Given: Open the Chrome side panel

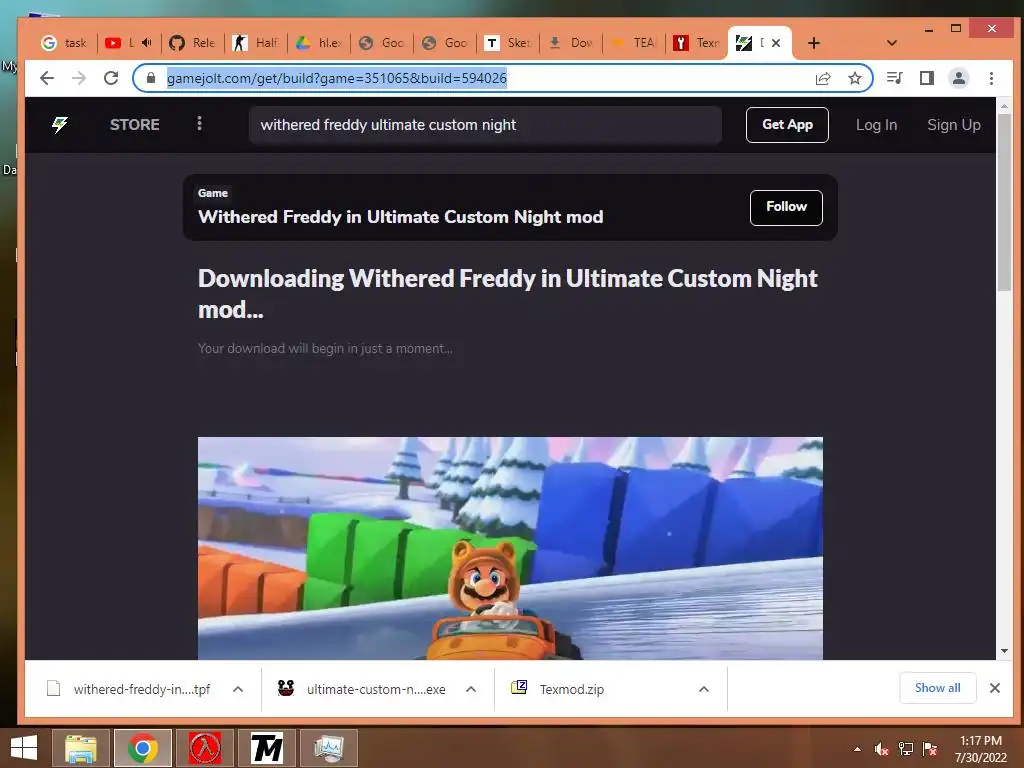Looking at the screenshot, I should (927, 78).
